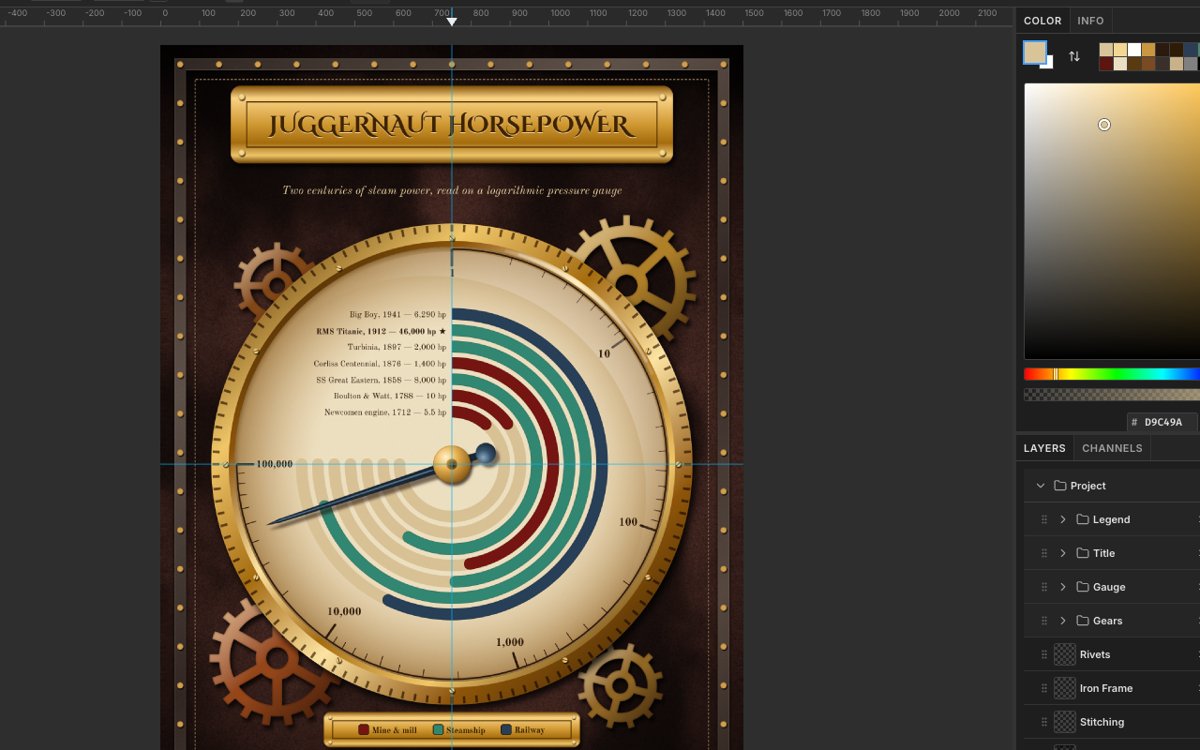Pick the white palette swatch
Image resolution: width=1200 pixels, height=750 pixels.
point(1134,50)
